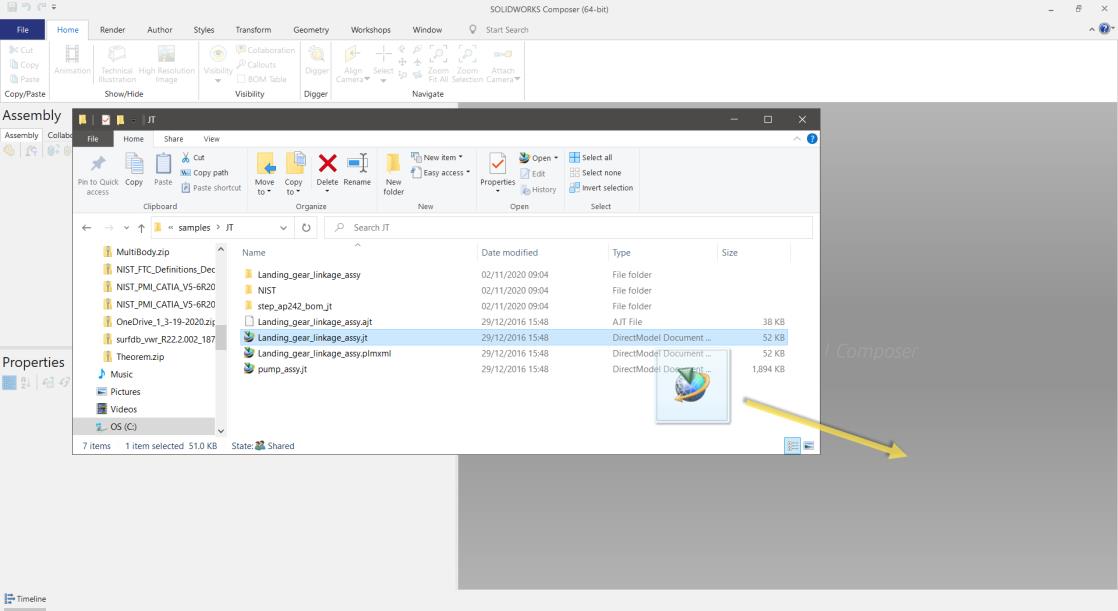Click Cut in File Explorer clipboard group
1118x611 pixels.
point(193,158)
